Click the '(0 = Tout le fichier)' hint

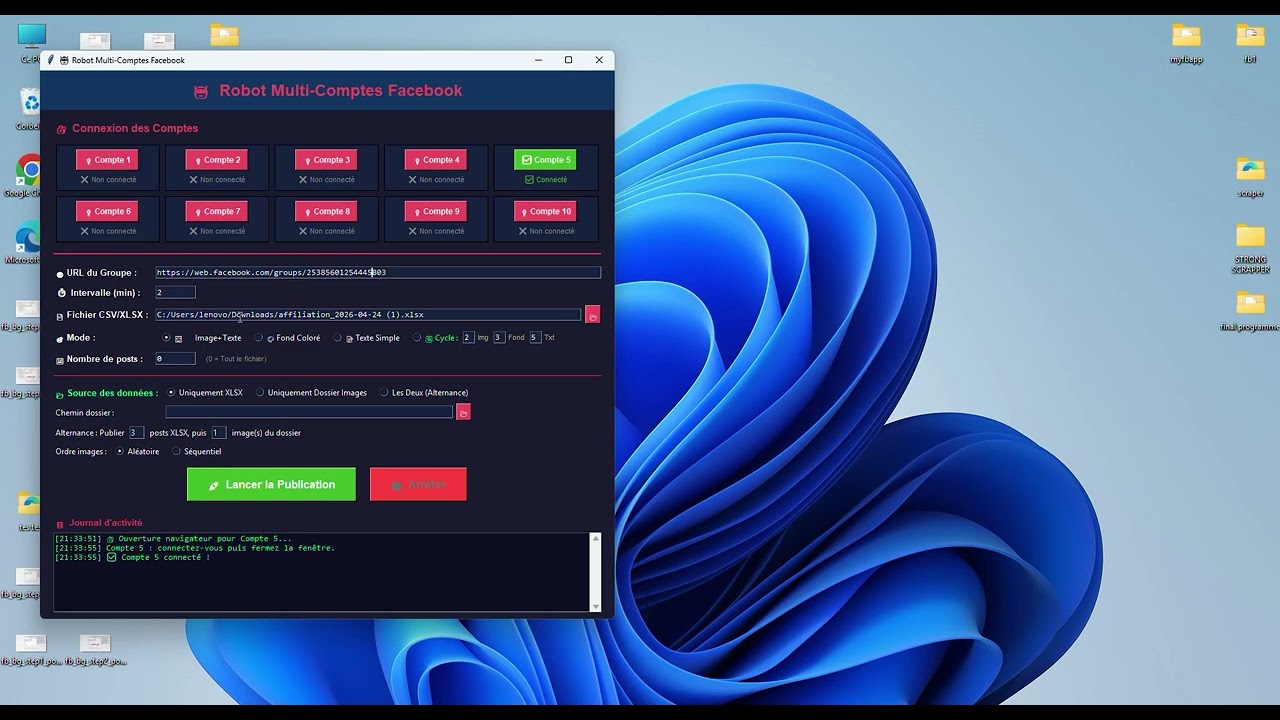236,359
